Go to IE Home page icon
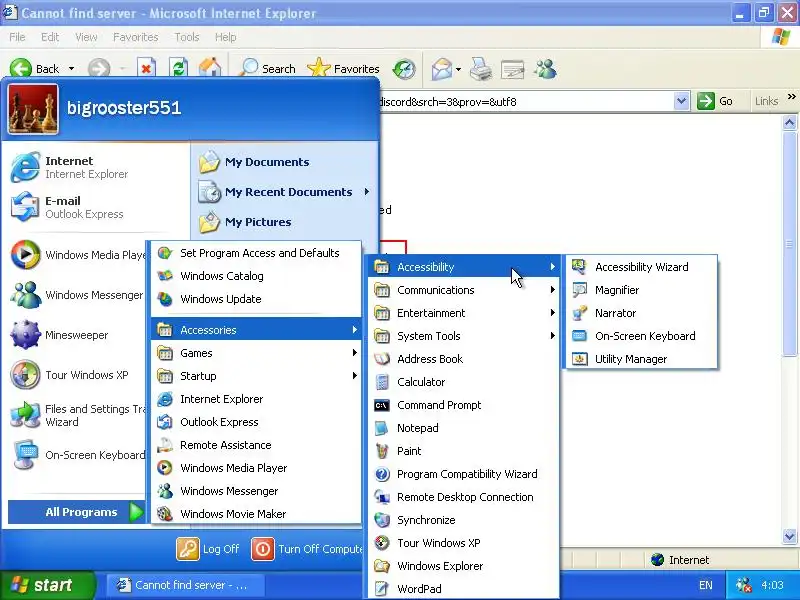The image size is (800, 600). coord(210,68)
